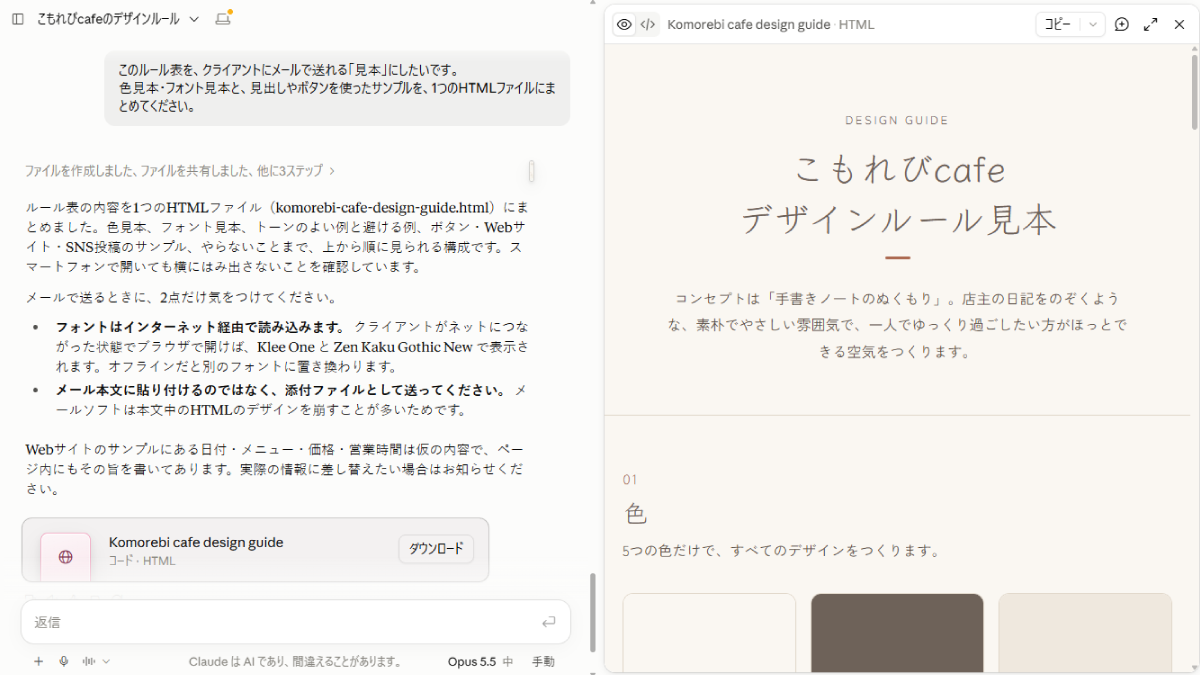The height and width of the screenshot is (675, 1200).
Task: Open the こもれびcafeのデザインルール title dropdown
Action: click(x=194, y=19)
